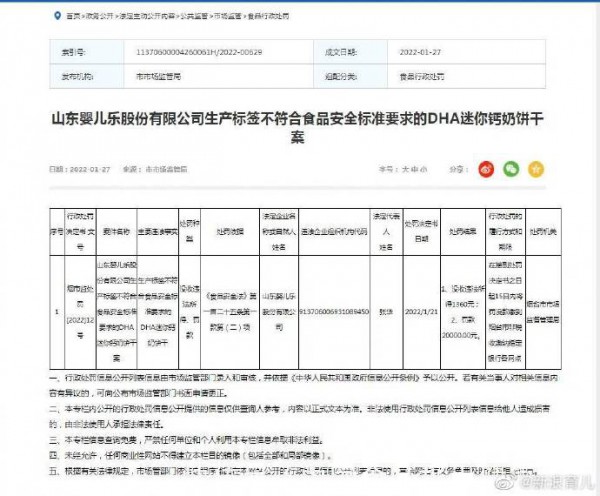The height and width of the screenshot is (496, 600).
Task: Click the 处罚机关 column header
Action: point(543,232)
